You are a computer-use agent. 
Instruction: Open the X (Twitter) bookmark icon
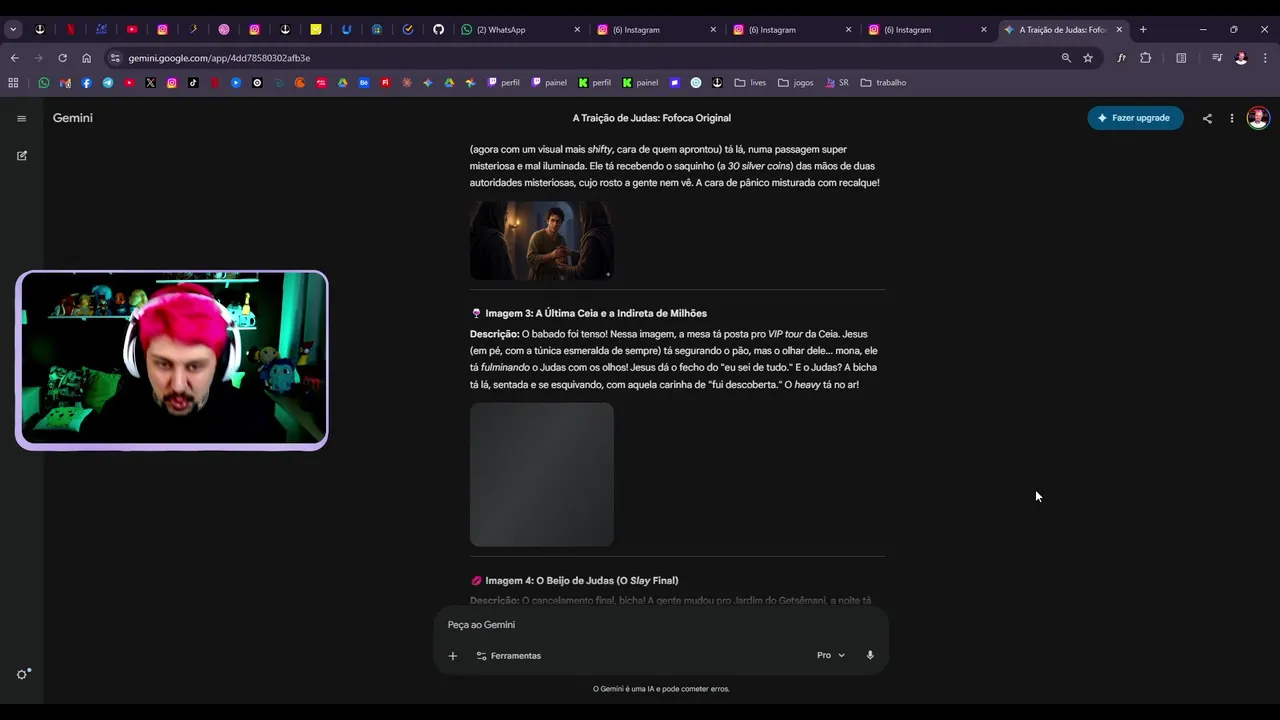[x=151, y=83]
